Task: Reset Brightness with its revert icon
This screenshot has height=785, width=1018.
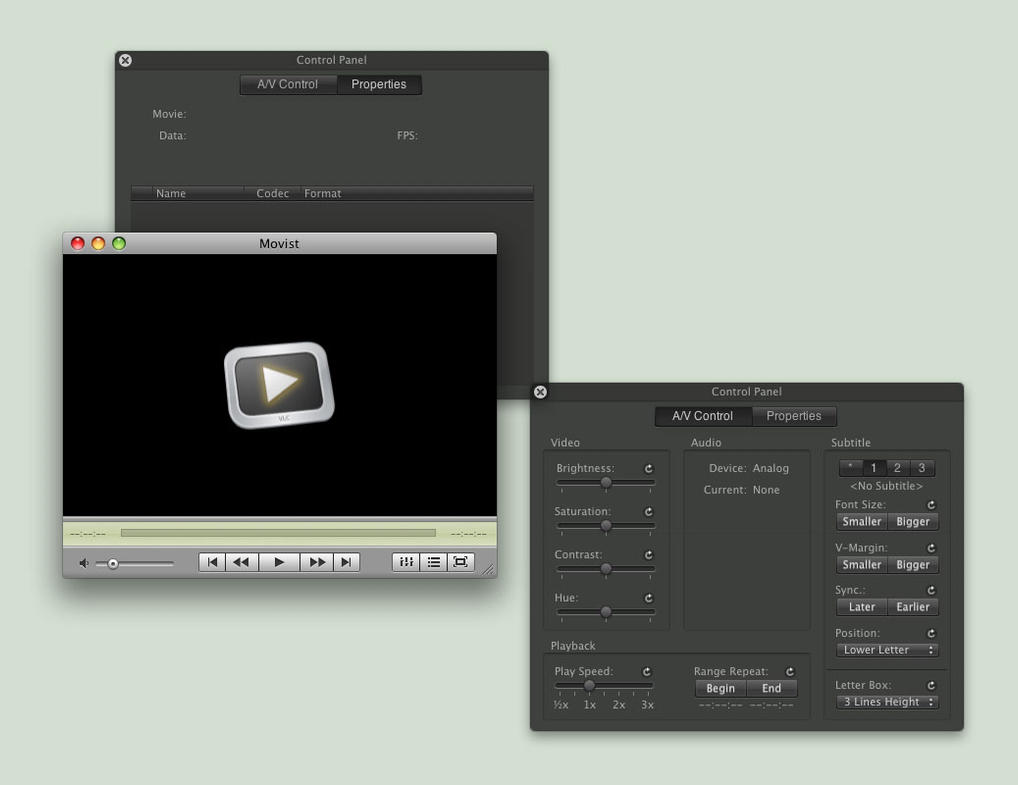Action: (648, 469)
